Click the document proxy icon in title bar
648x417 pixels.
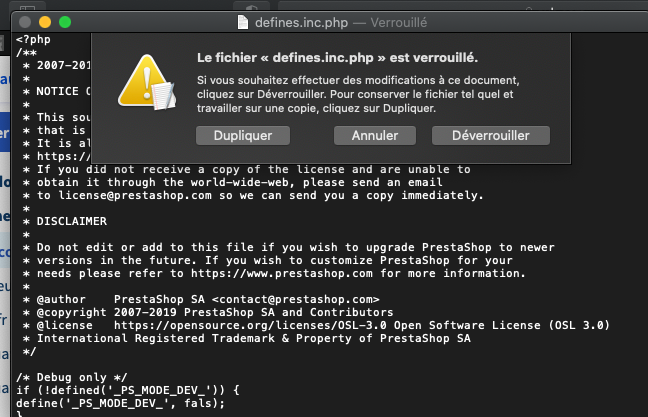(x=245, y=21)
